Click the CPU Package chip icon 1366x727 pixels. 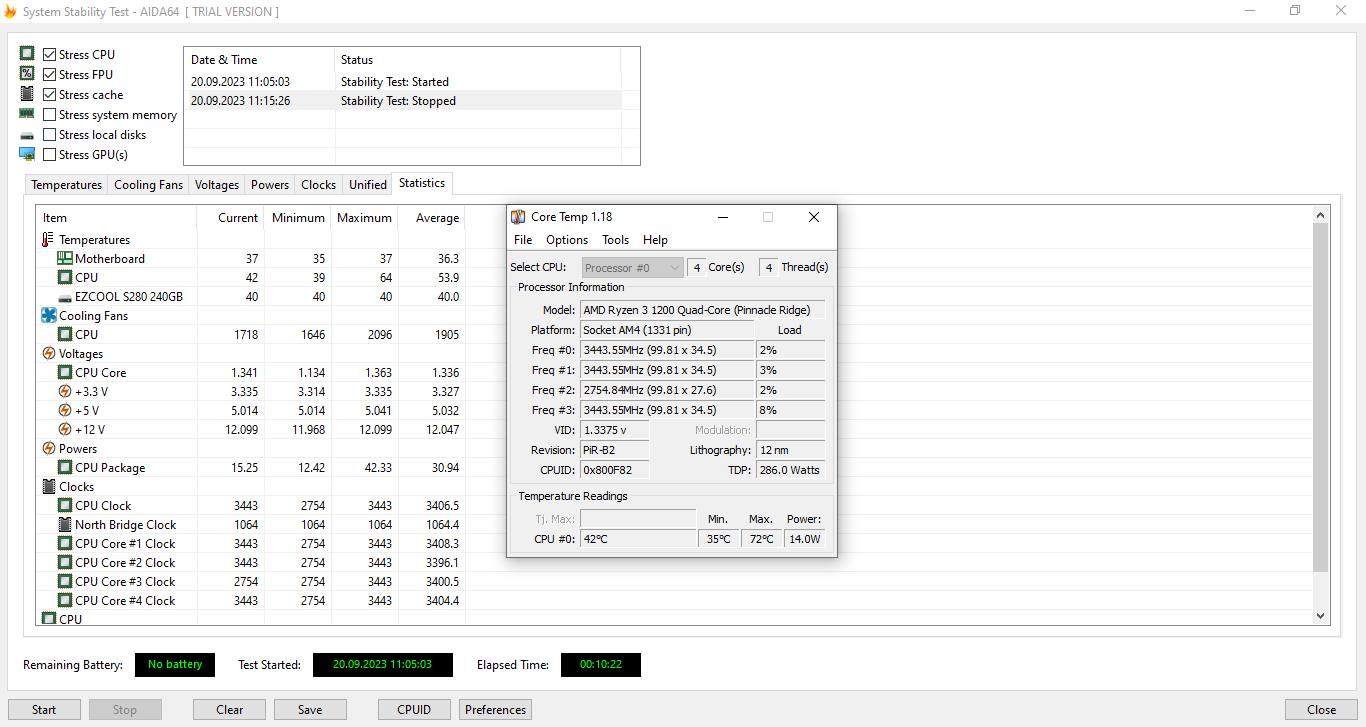(x=65, y=467)
